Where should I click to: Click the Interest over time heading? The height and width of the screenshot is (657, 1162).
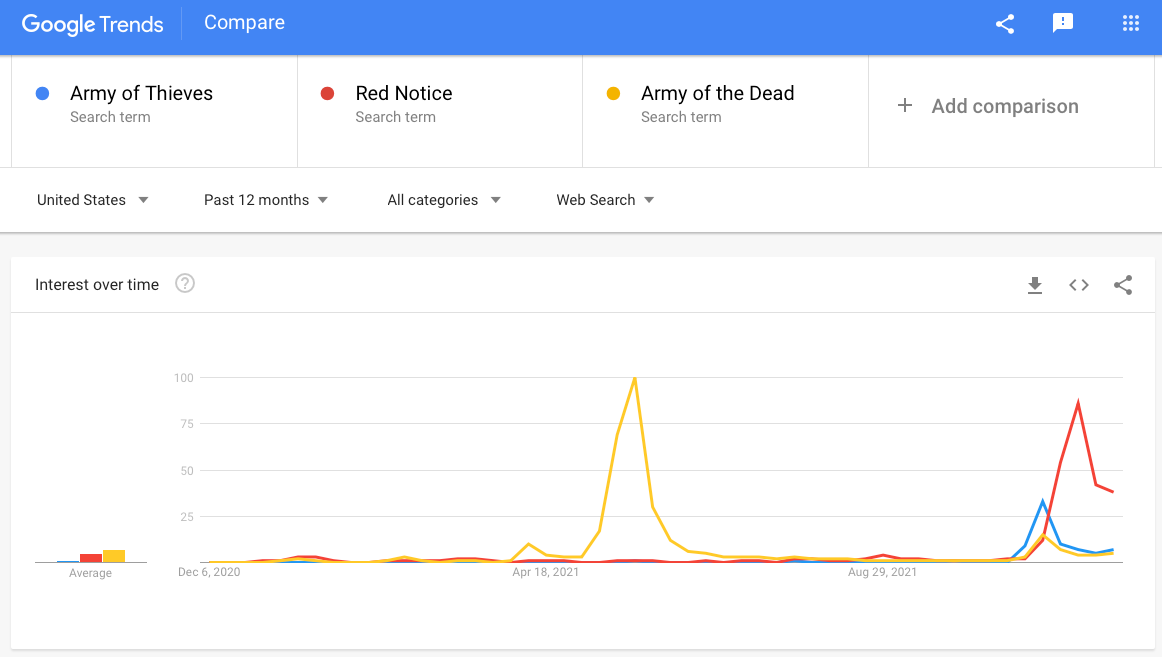pyautogui.click(x=97, y=284)
